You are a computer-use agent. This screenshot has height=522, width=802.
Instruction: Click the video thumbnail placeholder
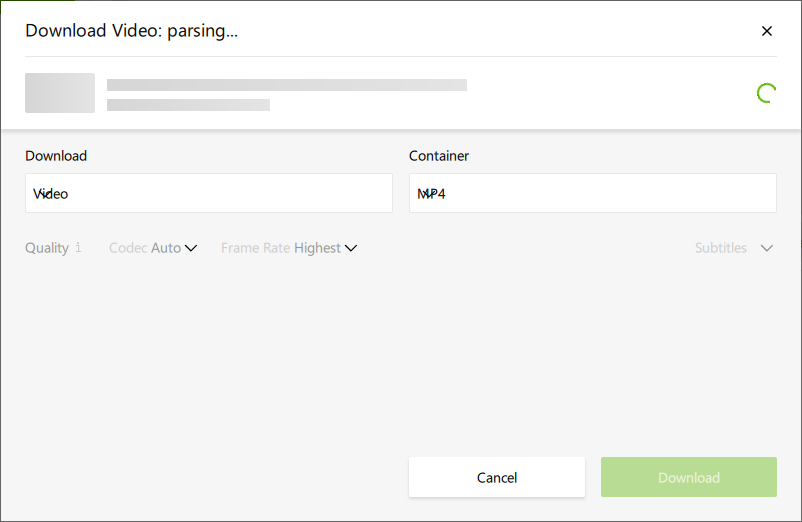coord(60,93)
